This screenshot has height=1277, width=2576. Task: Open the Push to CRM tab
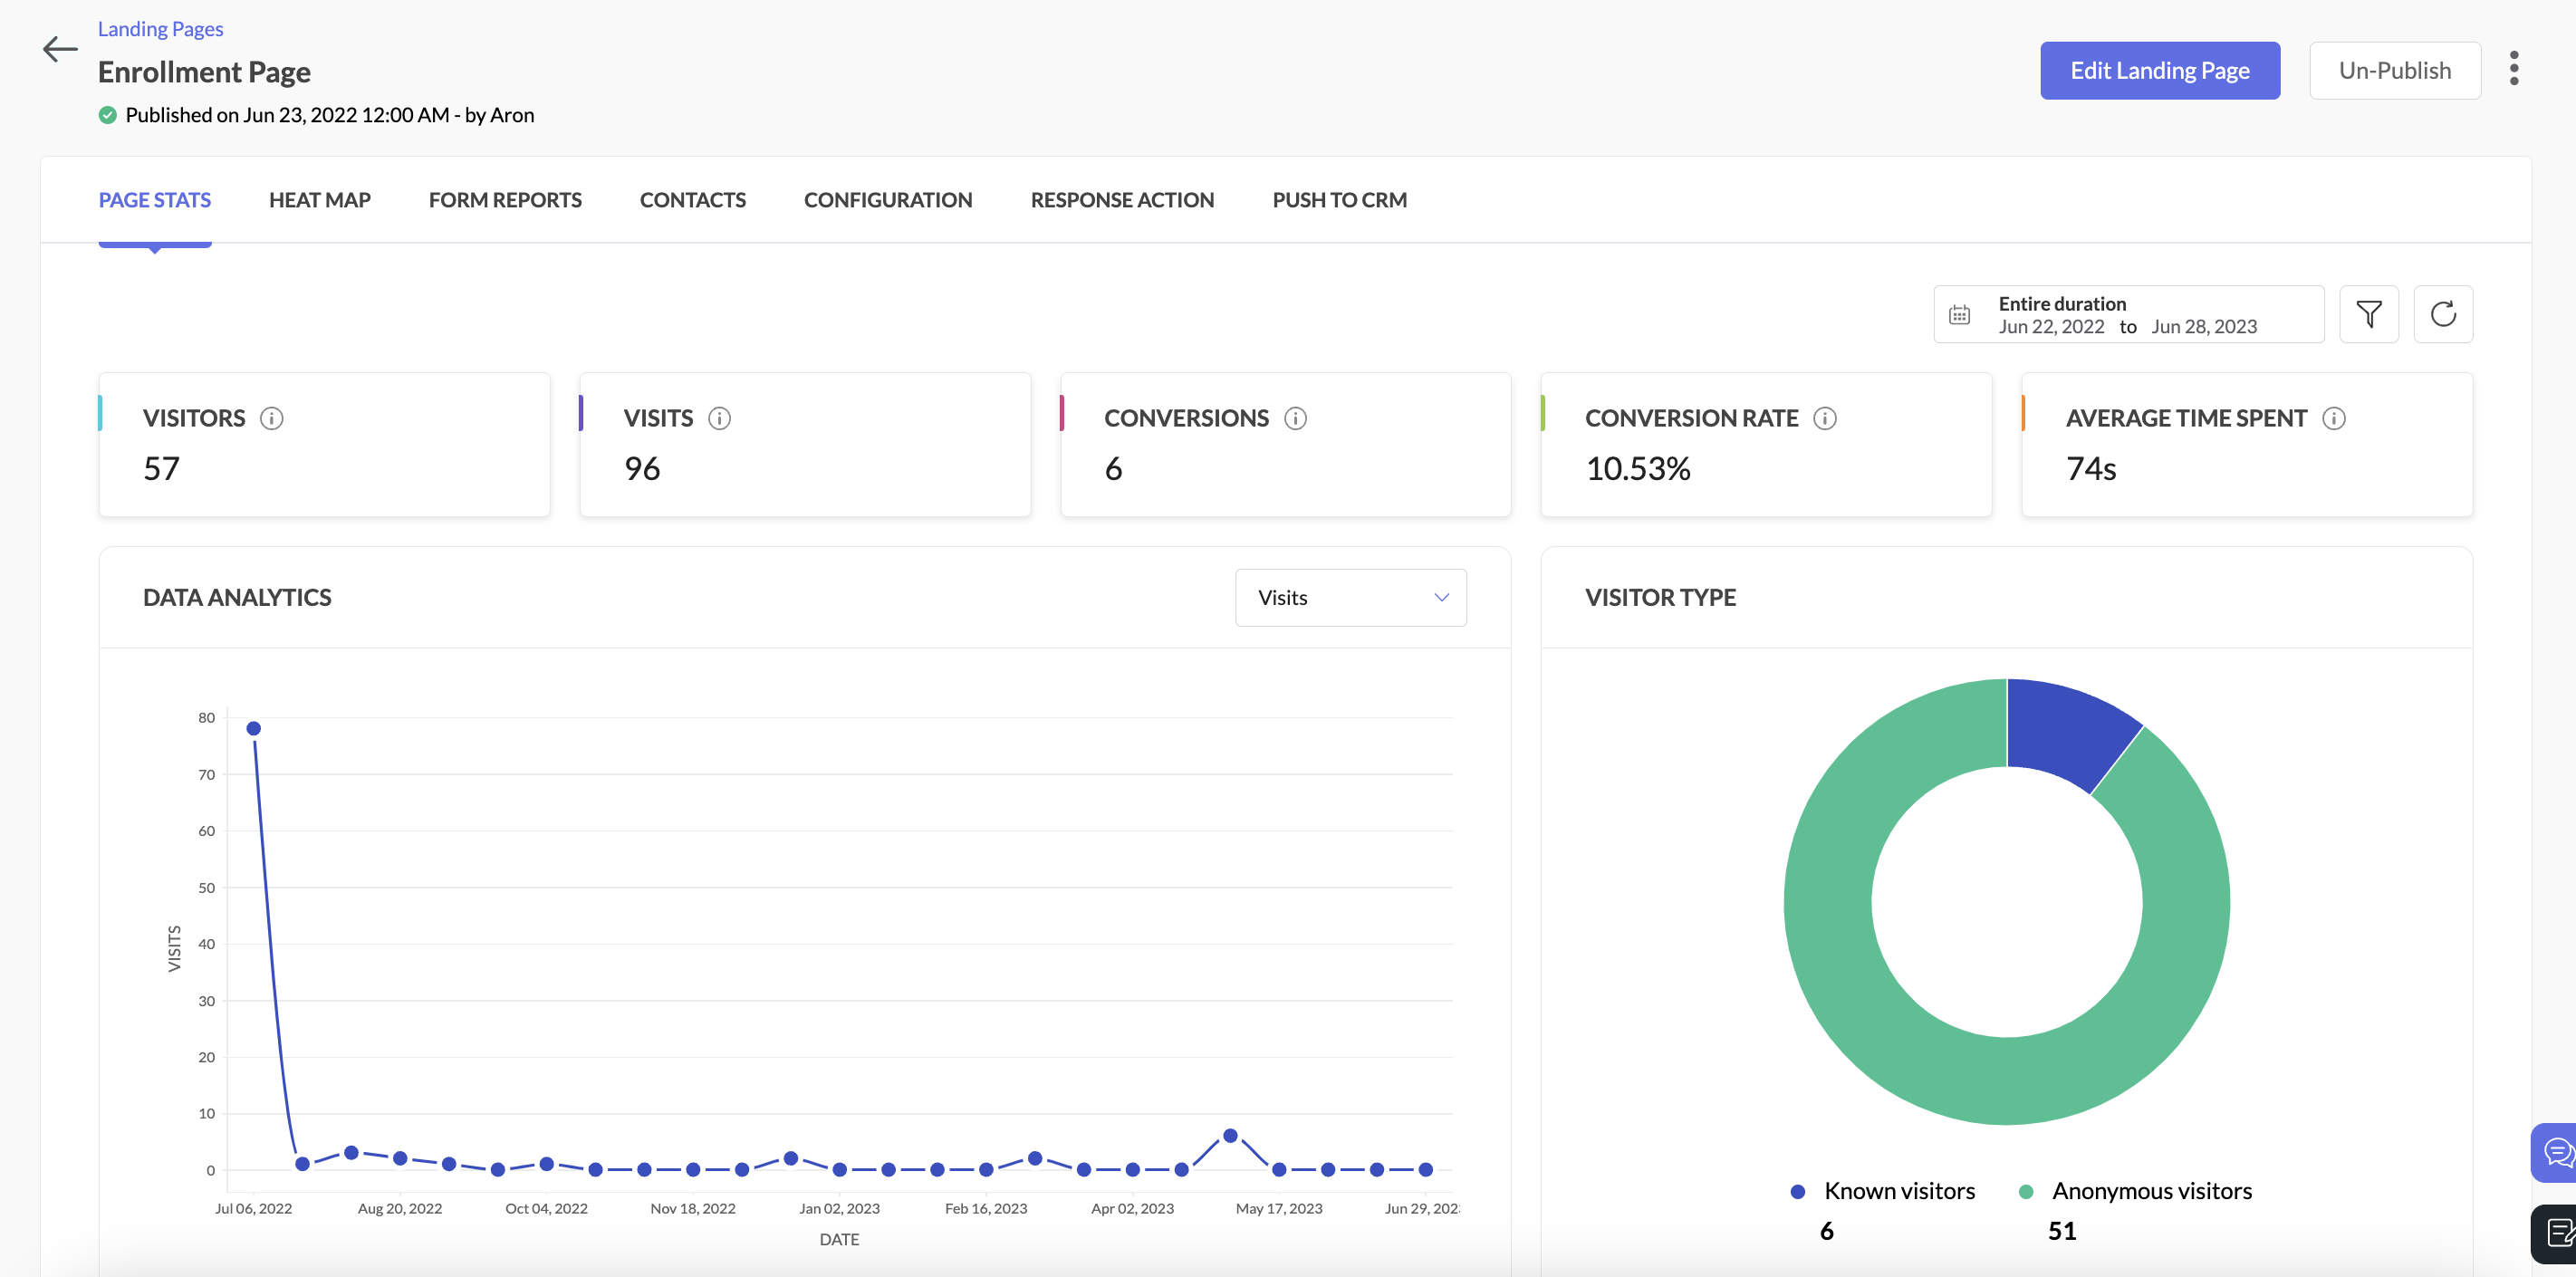pos(1339,199)
